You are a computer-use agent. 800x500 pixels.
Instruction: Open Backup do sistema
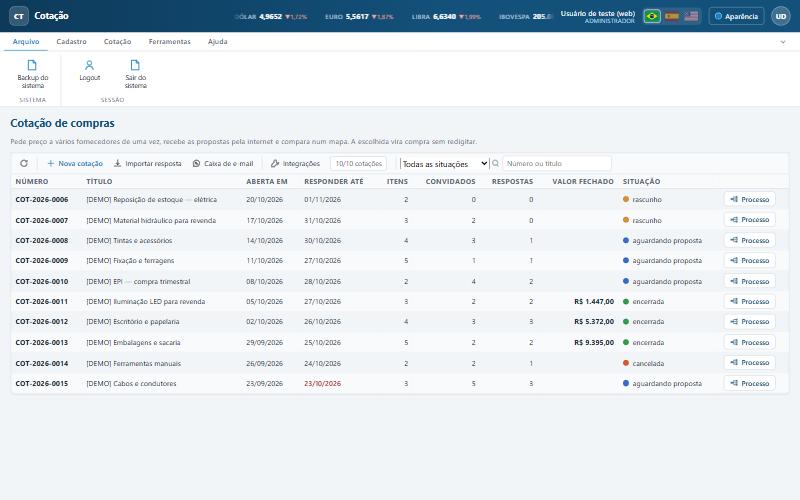click(33, 74)
